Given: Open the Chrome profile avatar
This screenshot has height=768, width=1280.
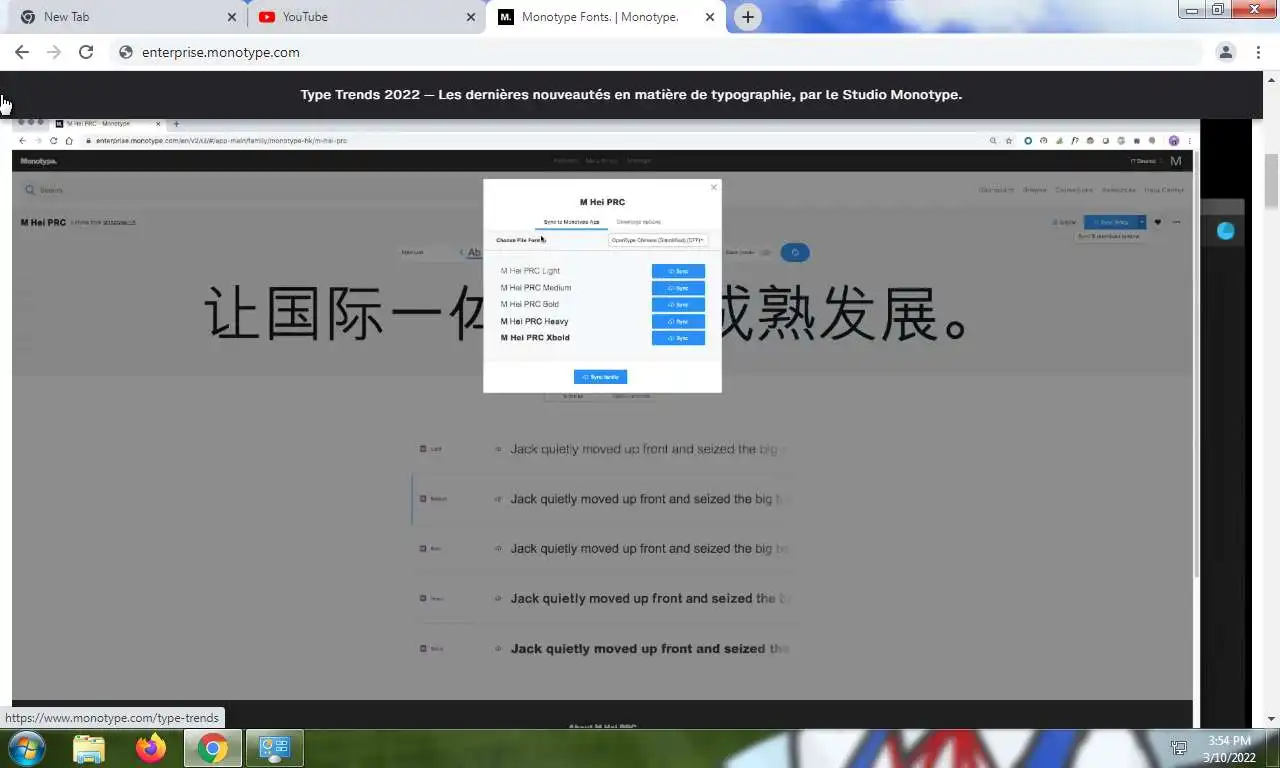Looking at the screenshot, I should (1226, 52).
